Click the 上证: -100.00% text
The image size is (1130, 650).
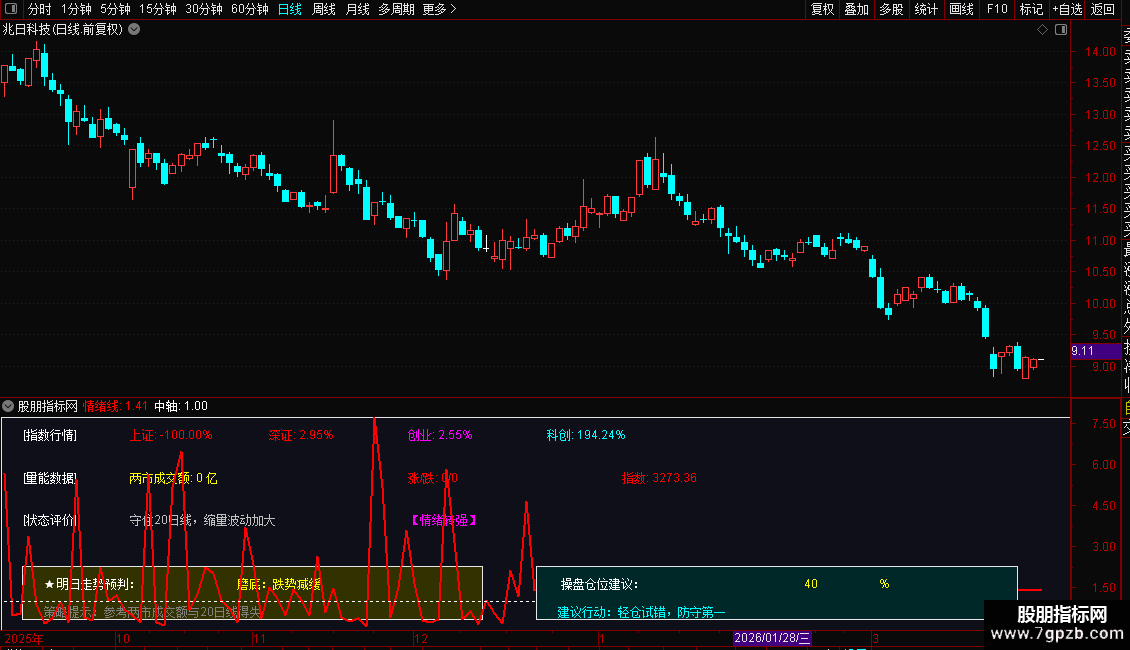(x=171, y=435)
